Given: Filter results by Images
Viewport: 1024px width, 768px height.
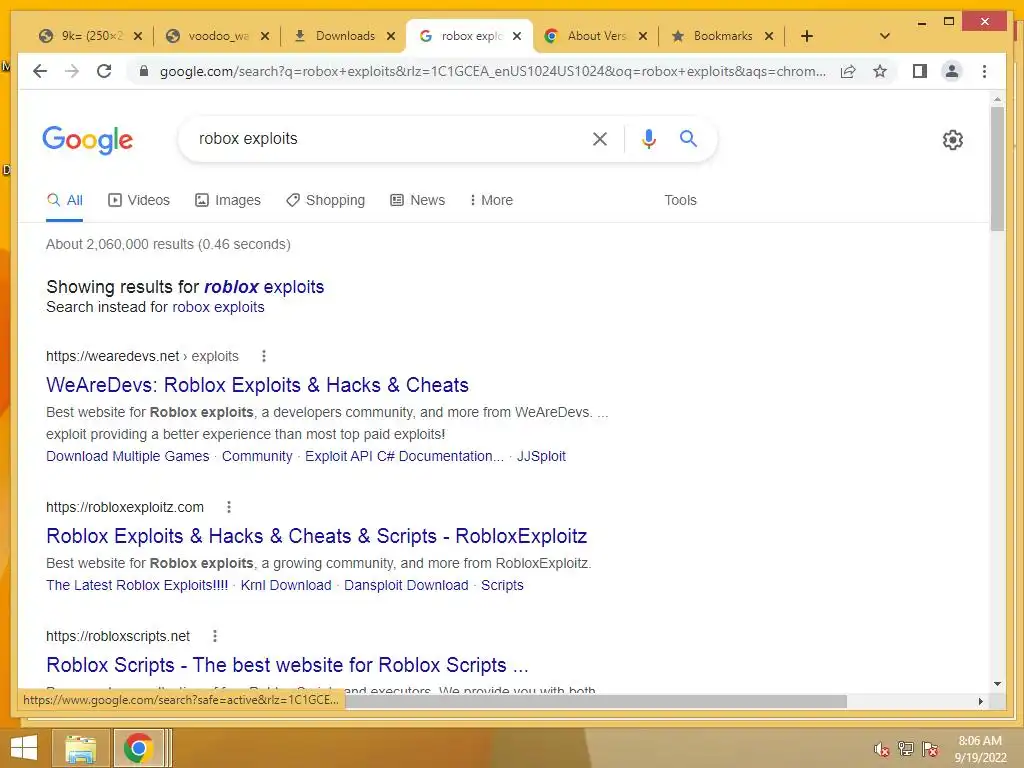Looking at the screenshot, I should click(228, 200).
